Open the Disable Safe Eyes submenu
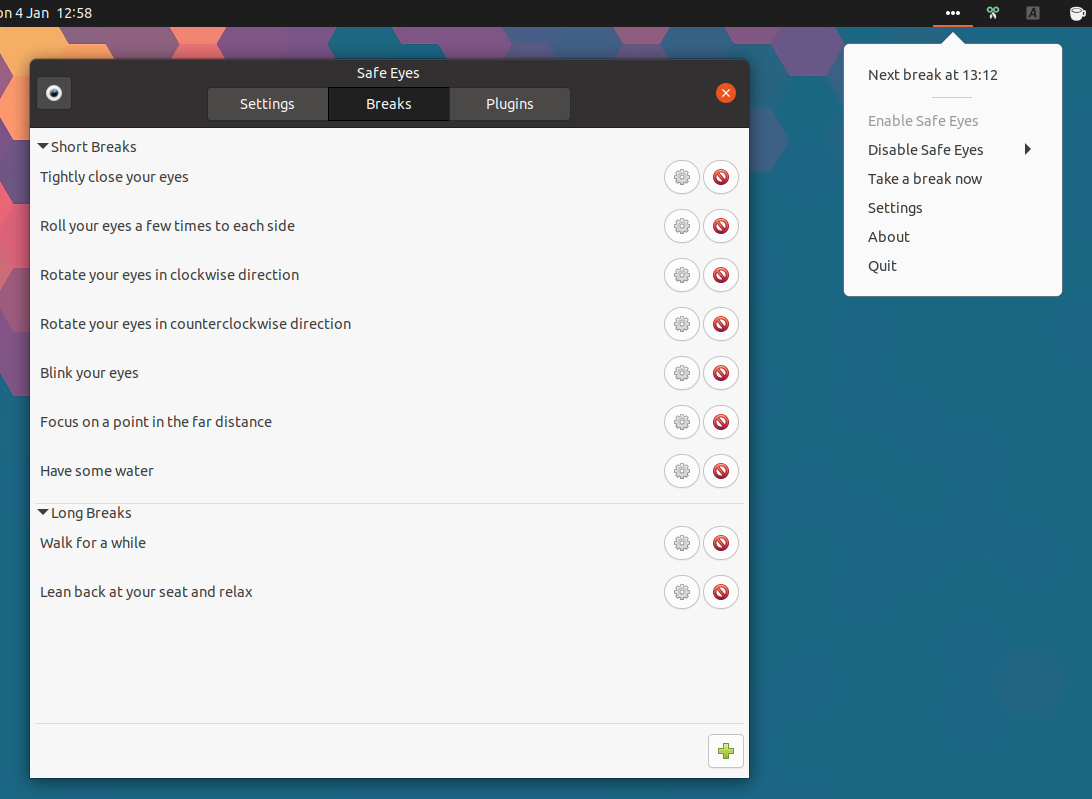The width and height of the screenshot is (1092, 799). 925,149
